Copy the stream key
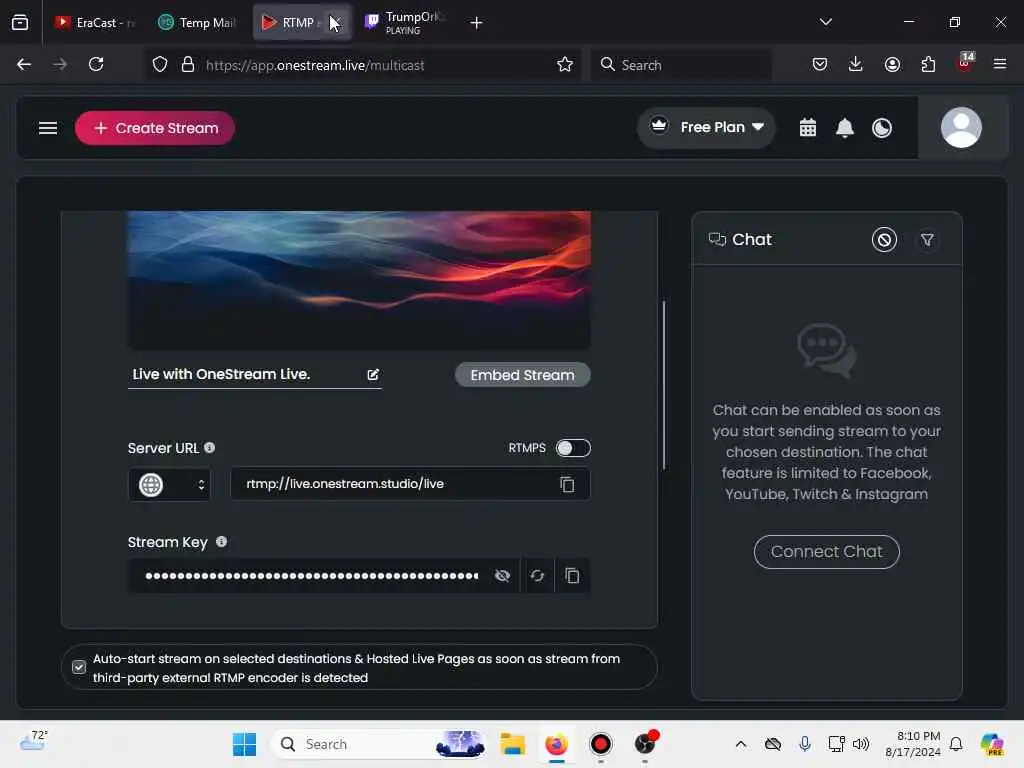Viewport: 1024px width, 768px height. click(572, 576)
